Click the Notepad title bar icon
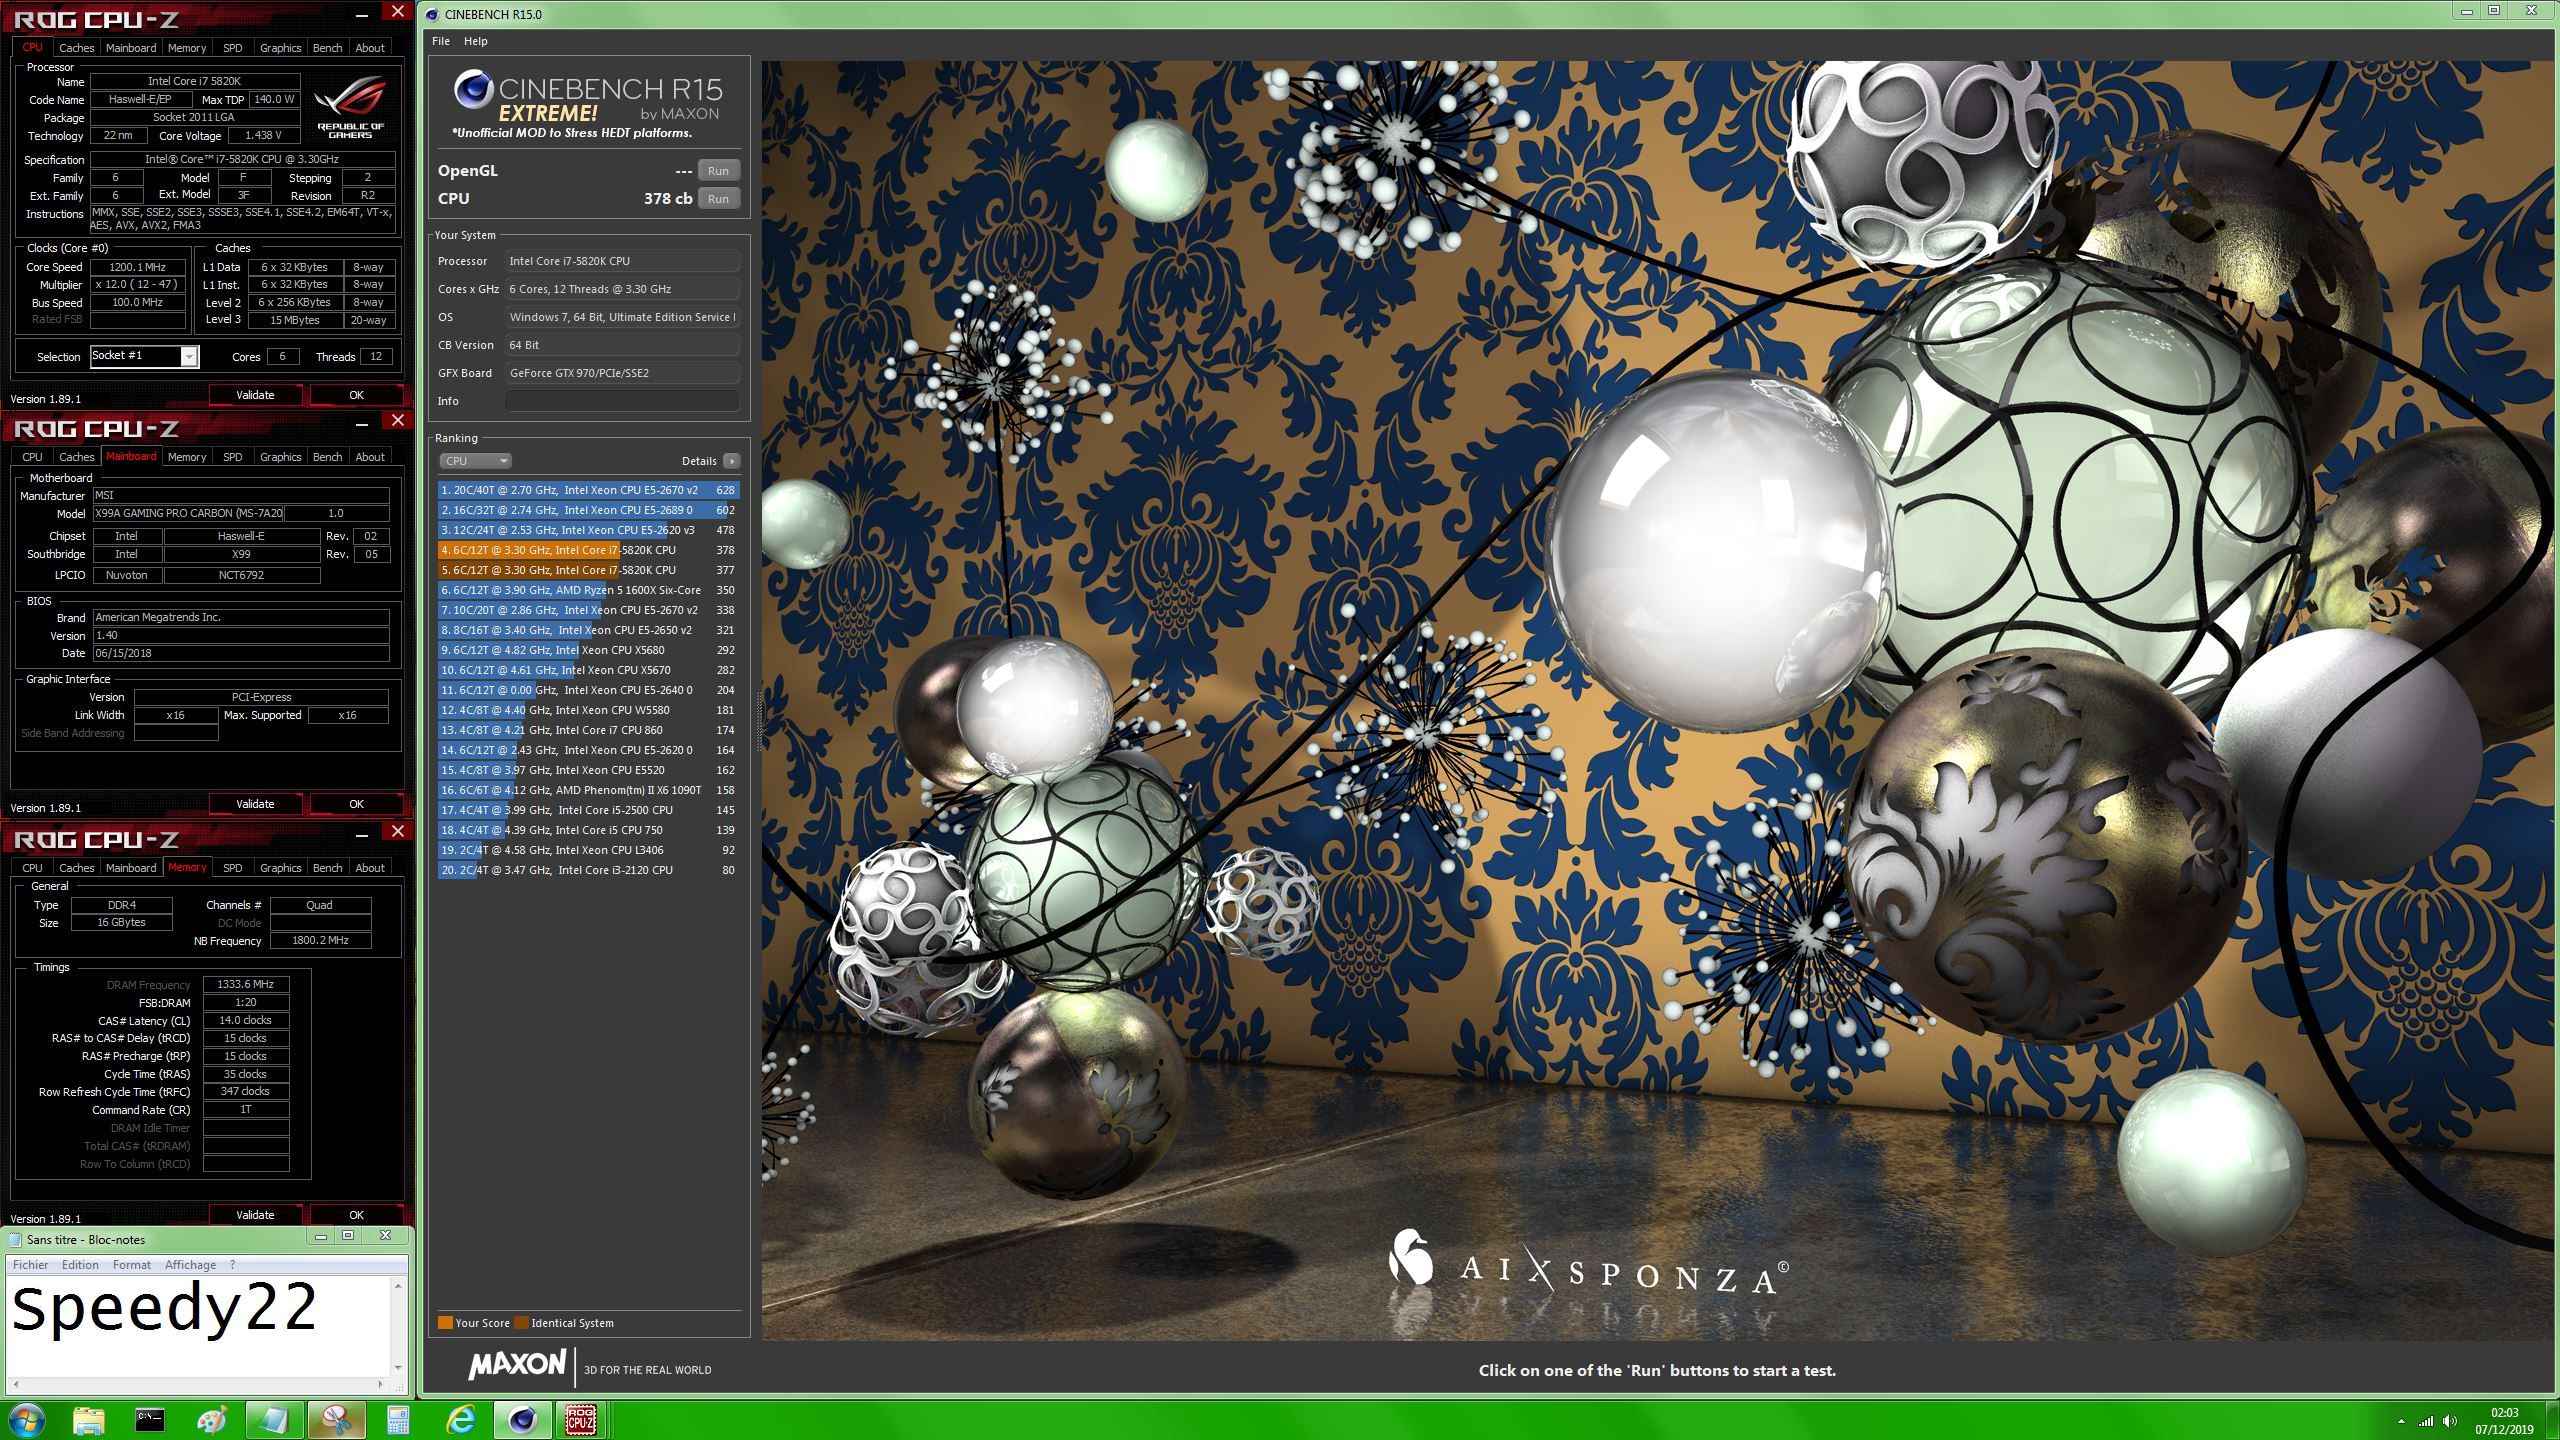The height and width of the screenshot is (1440, 2560). (x=15, y=1239)
